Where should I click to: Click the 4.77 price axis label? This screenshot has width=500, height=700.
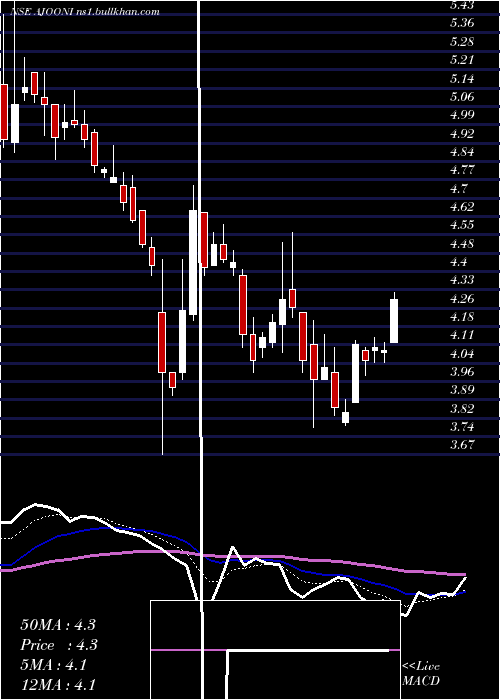click(x=462, y=170)
